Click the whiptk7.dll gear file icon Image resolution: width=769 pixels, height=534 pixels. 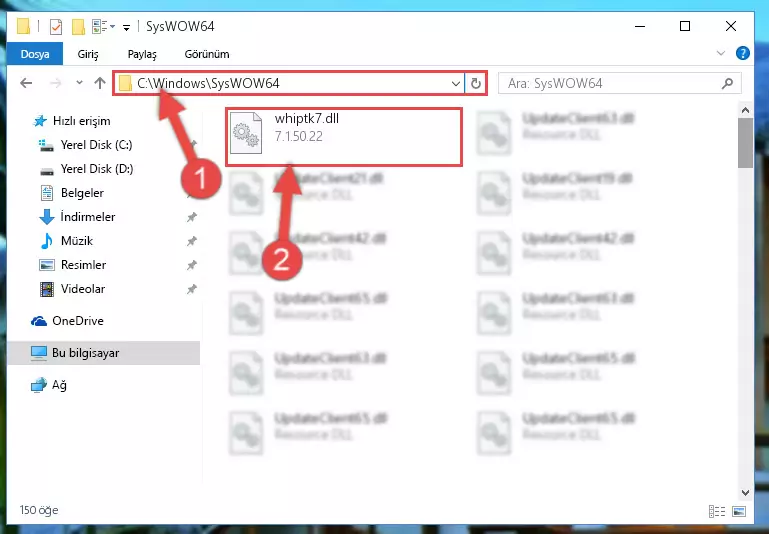[x=246, y=132]
